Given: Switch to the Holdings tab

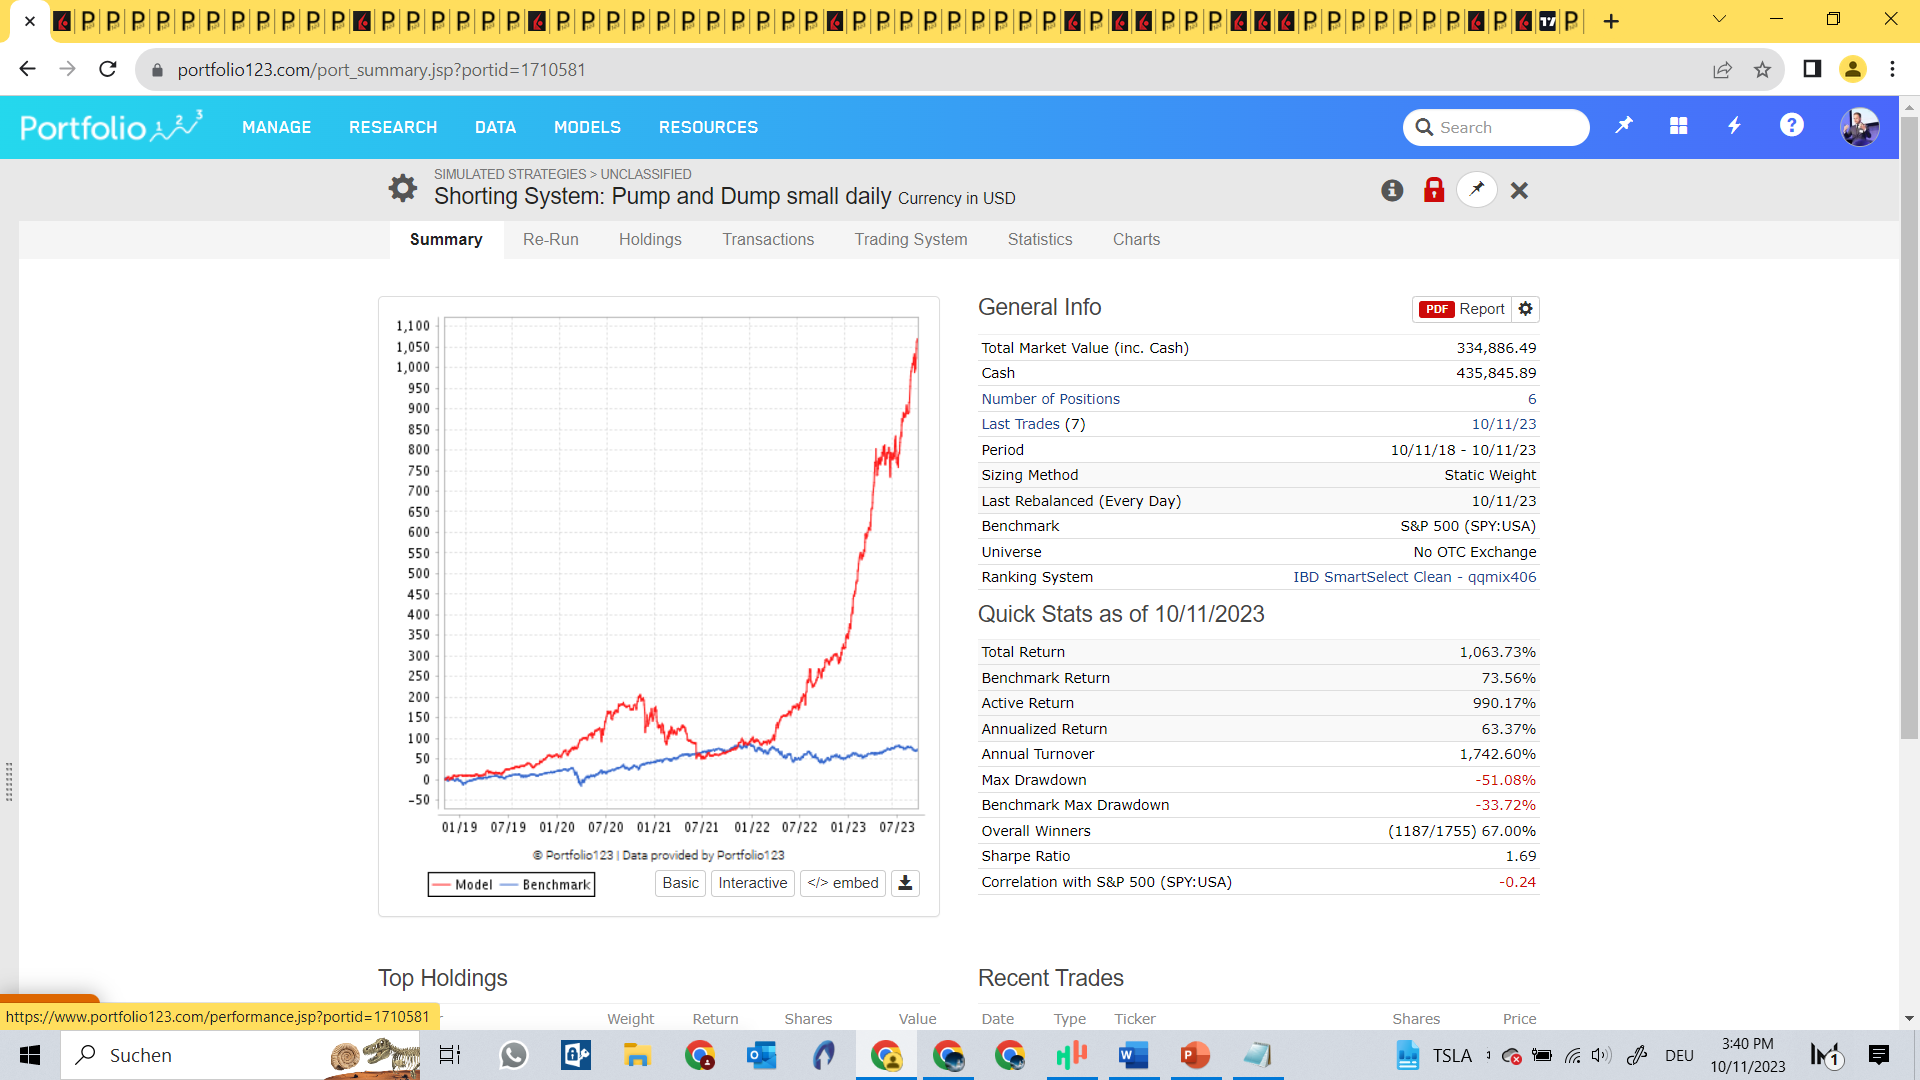Looking at the screenshot, I should pos(650,240).
